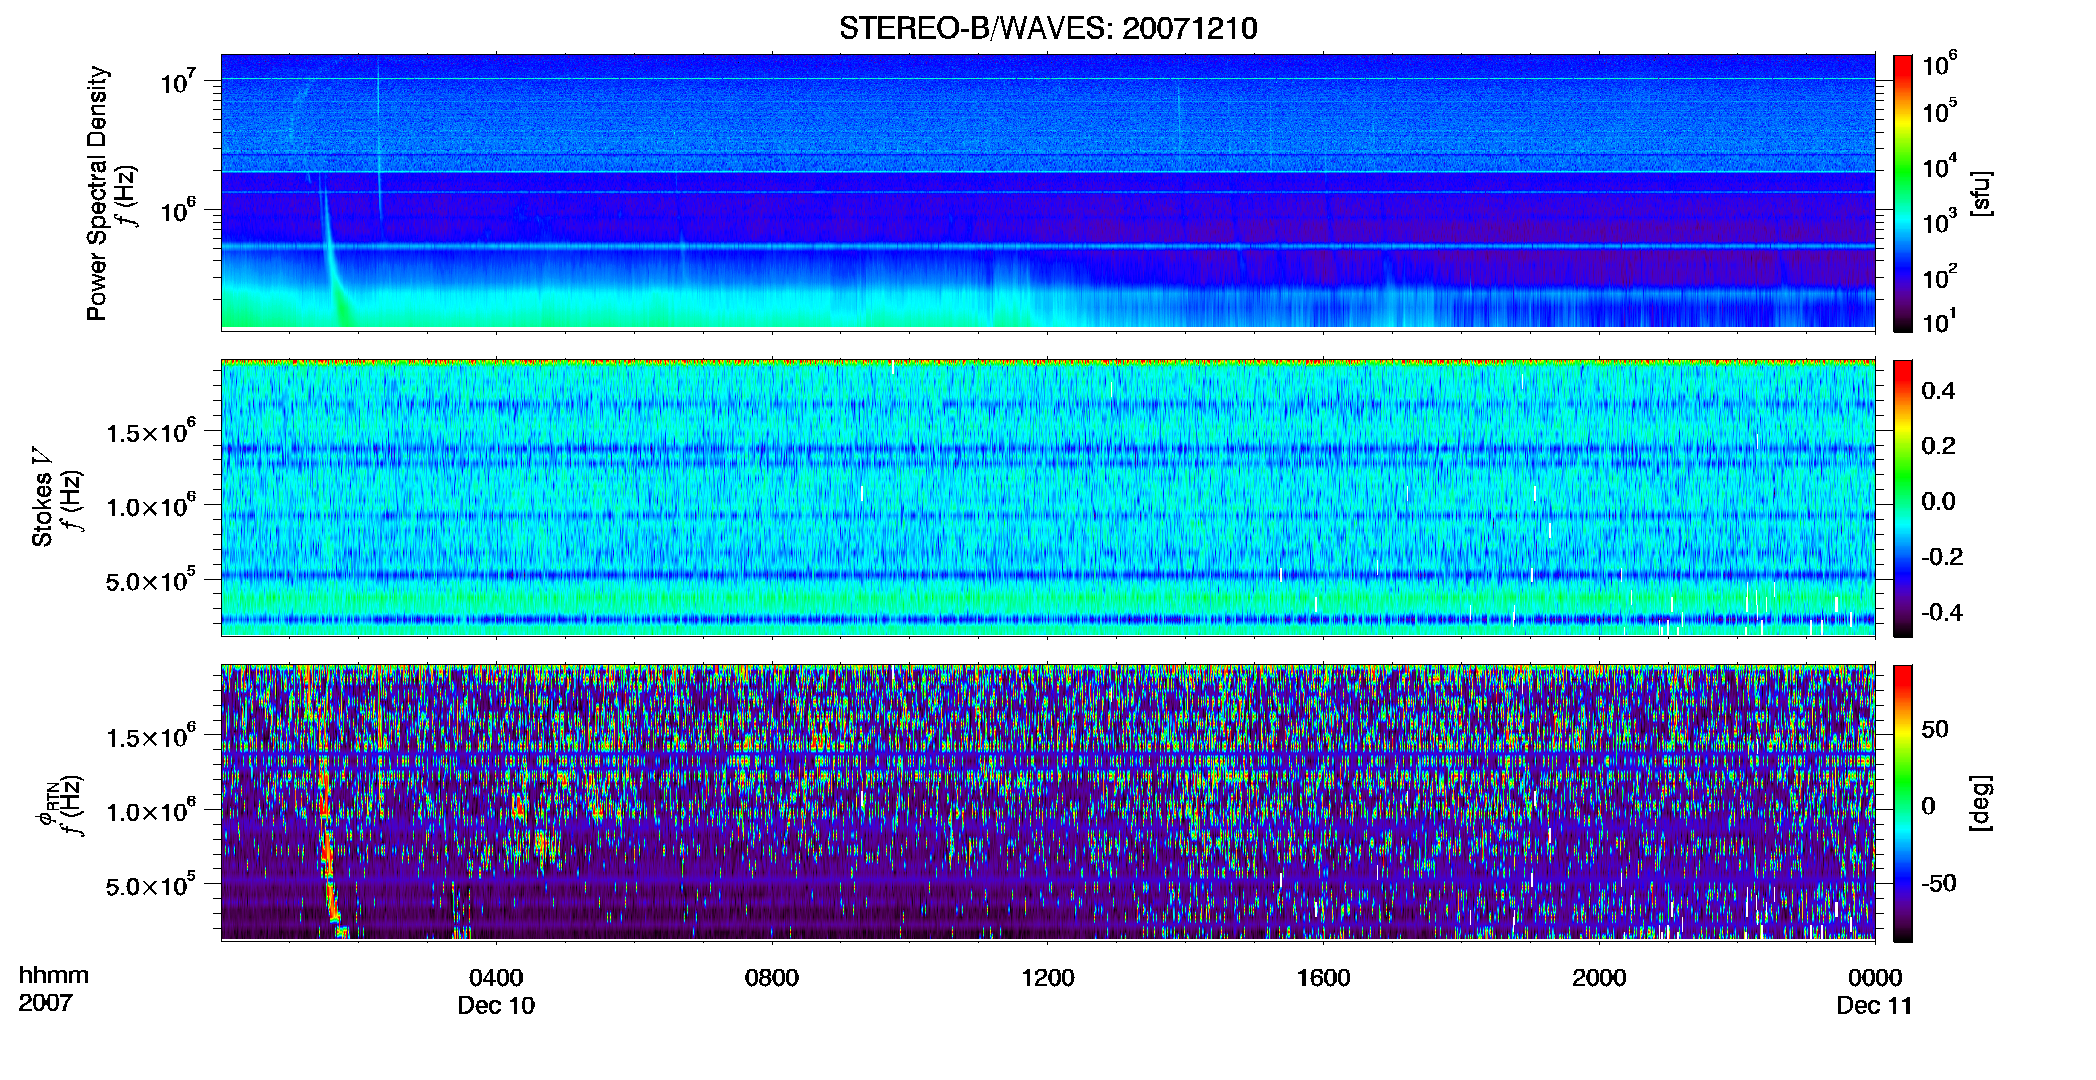Click the 50 degree colorbar tick label

tap(1935, 729)
